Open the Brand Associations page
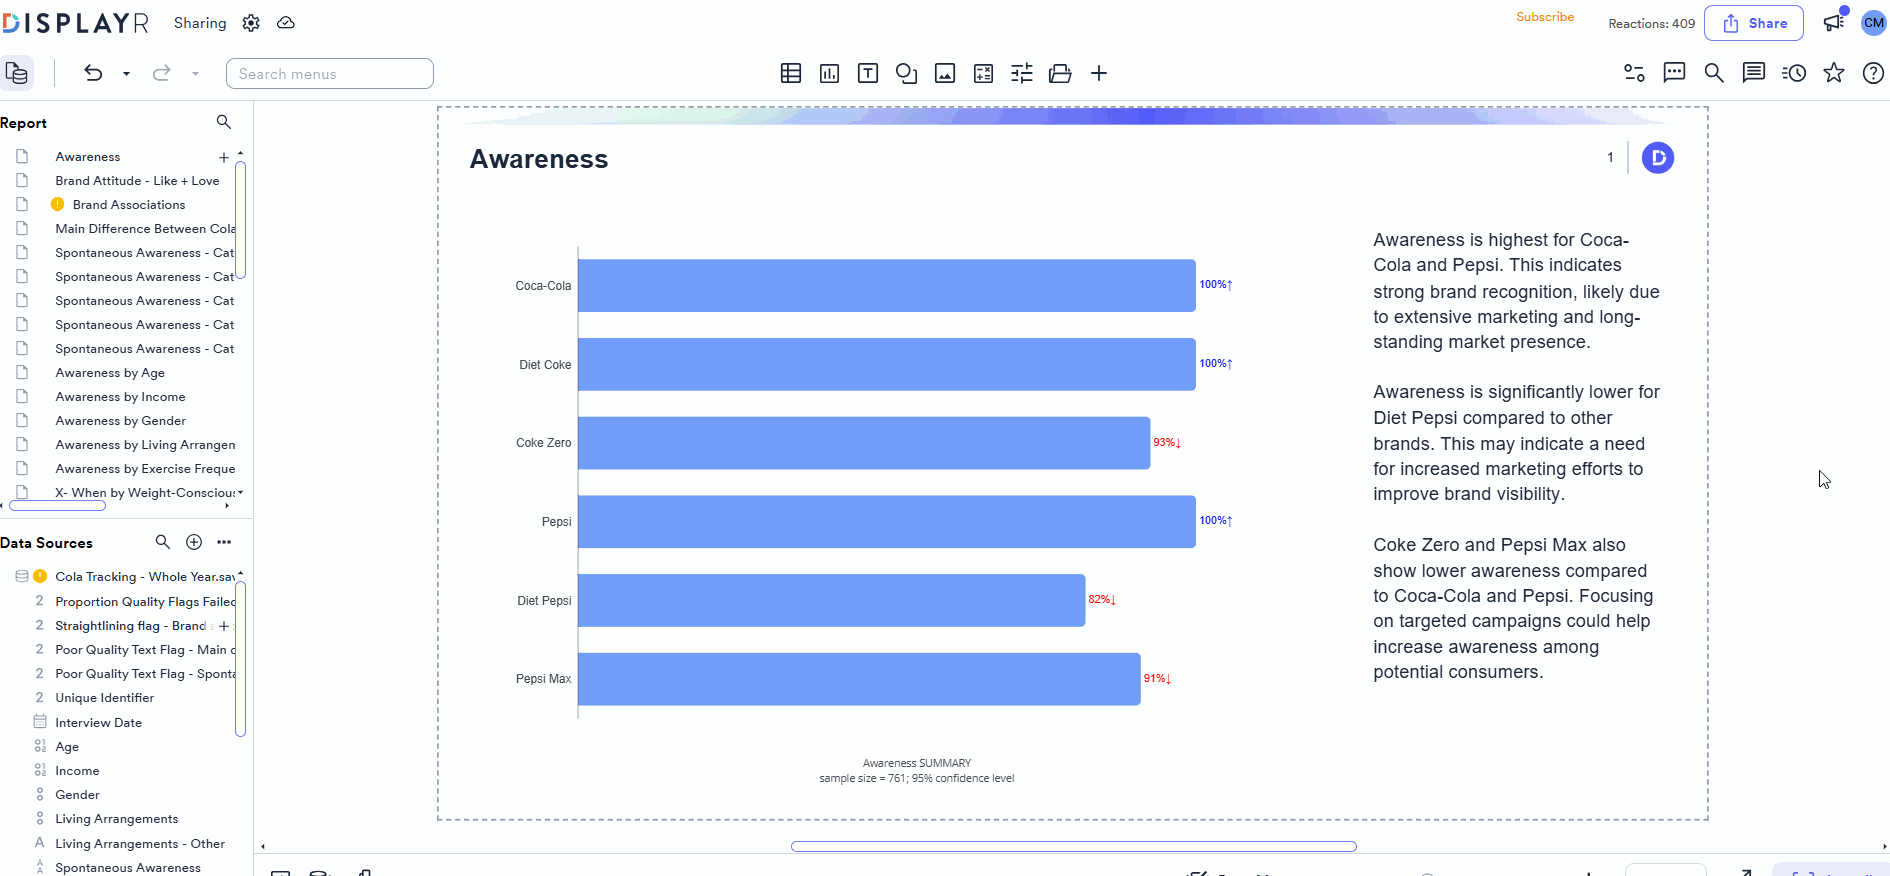 coord(129,205)
